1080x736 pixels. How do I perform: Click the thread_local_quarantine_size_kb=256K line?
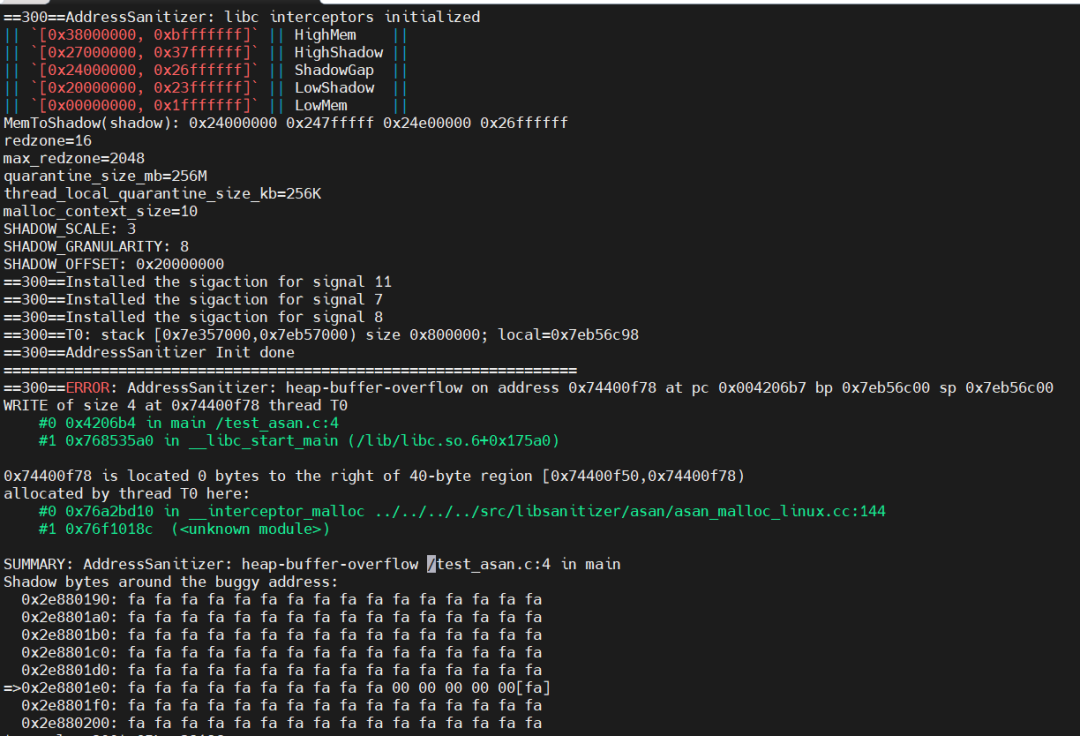pos(163,193)
